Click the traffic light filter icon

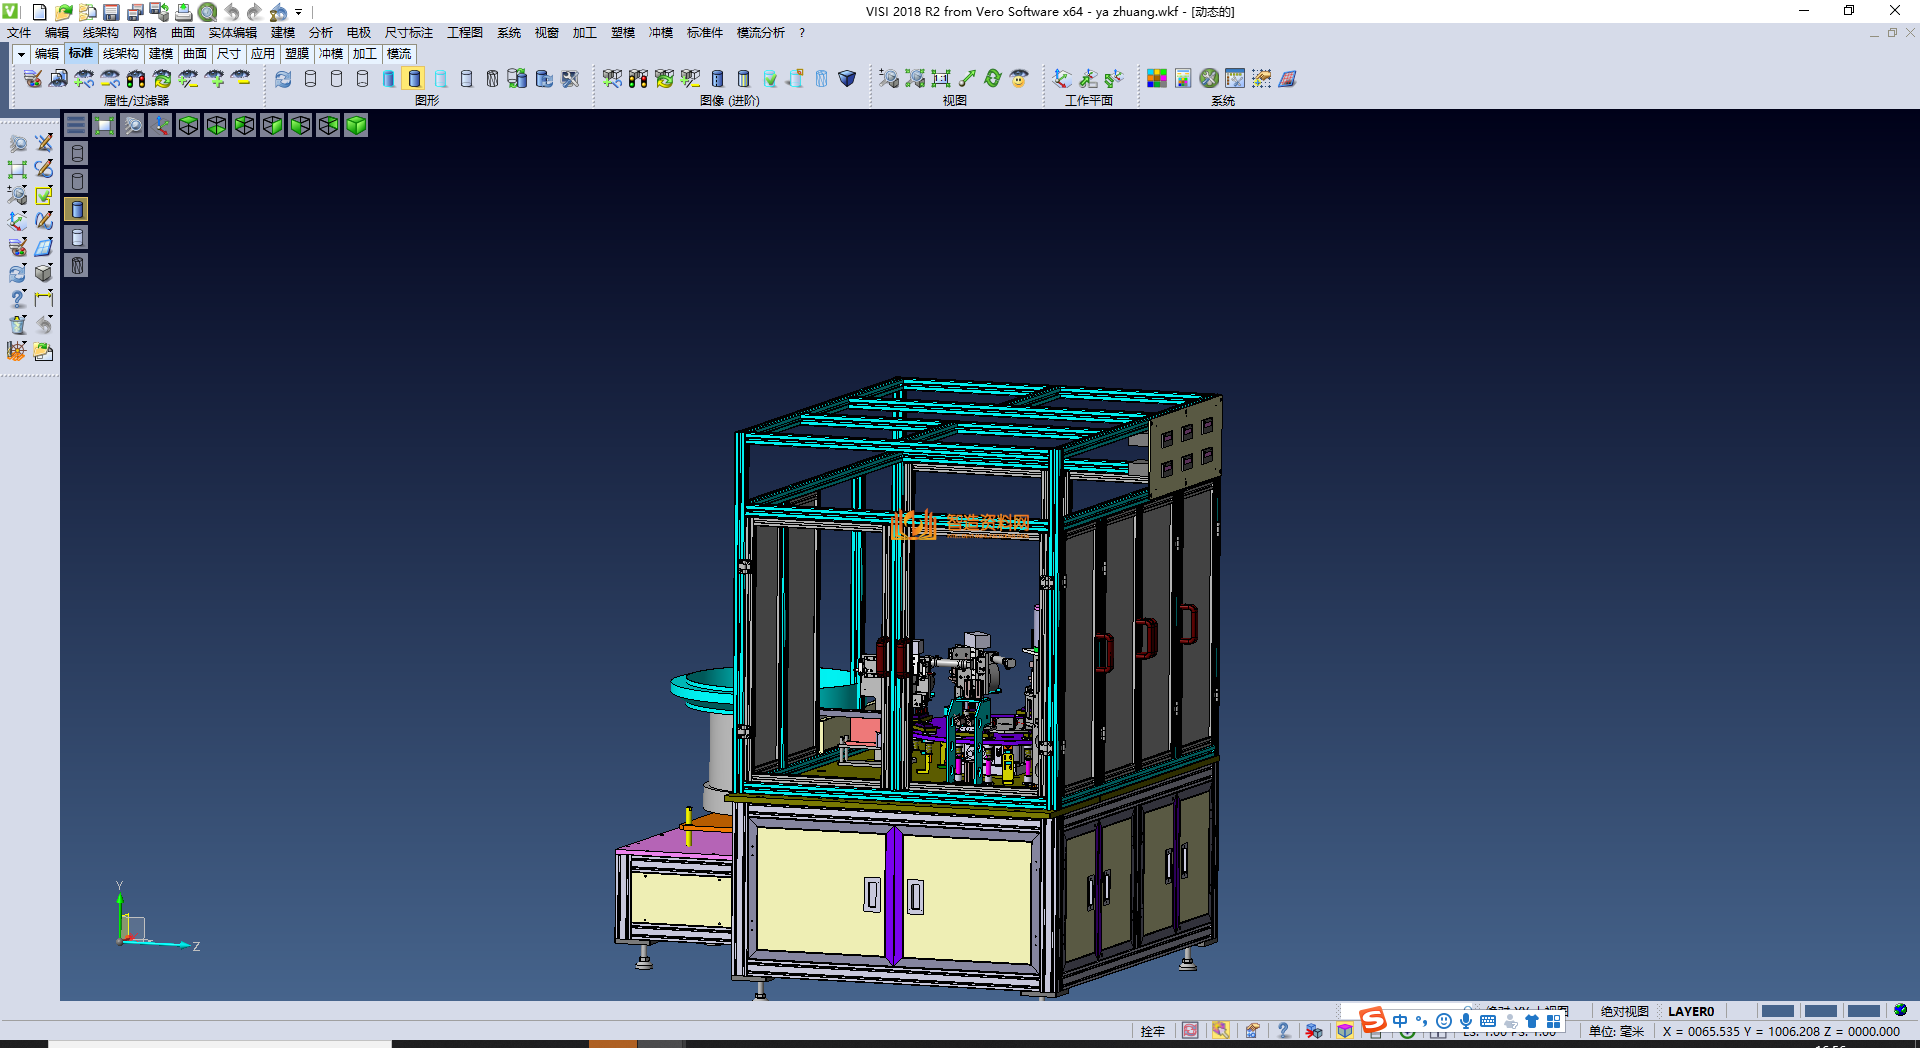[x=136, y=79]
